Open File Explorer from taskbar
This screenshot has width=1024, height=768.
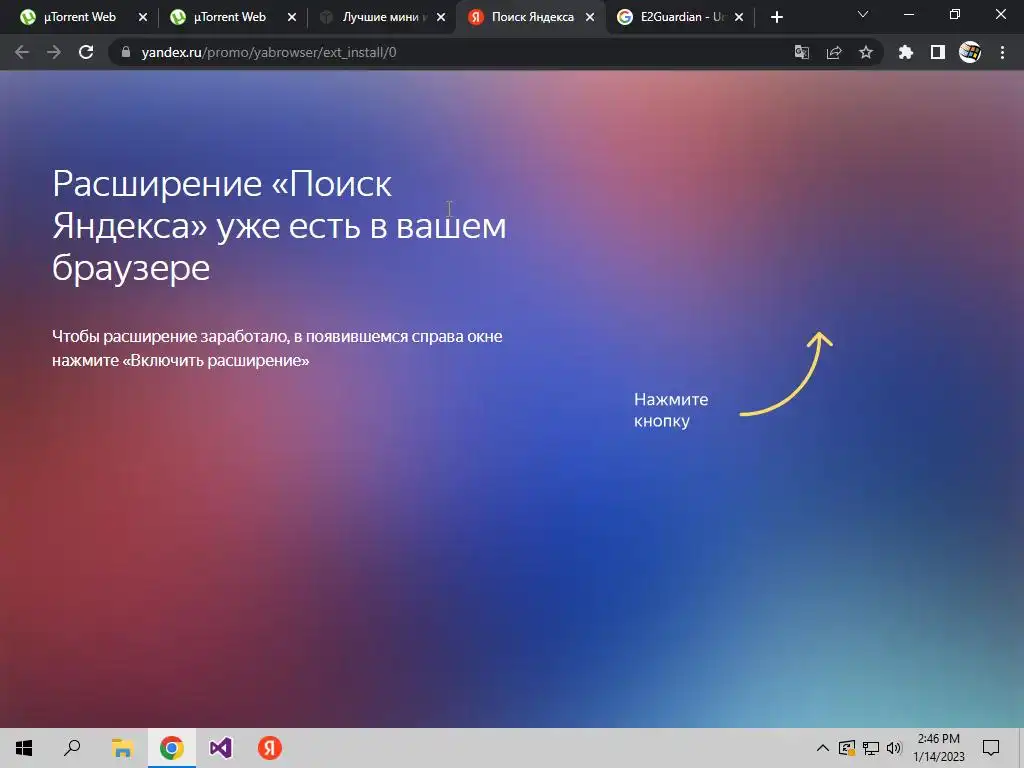(x=122, y=748)
